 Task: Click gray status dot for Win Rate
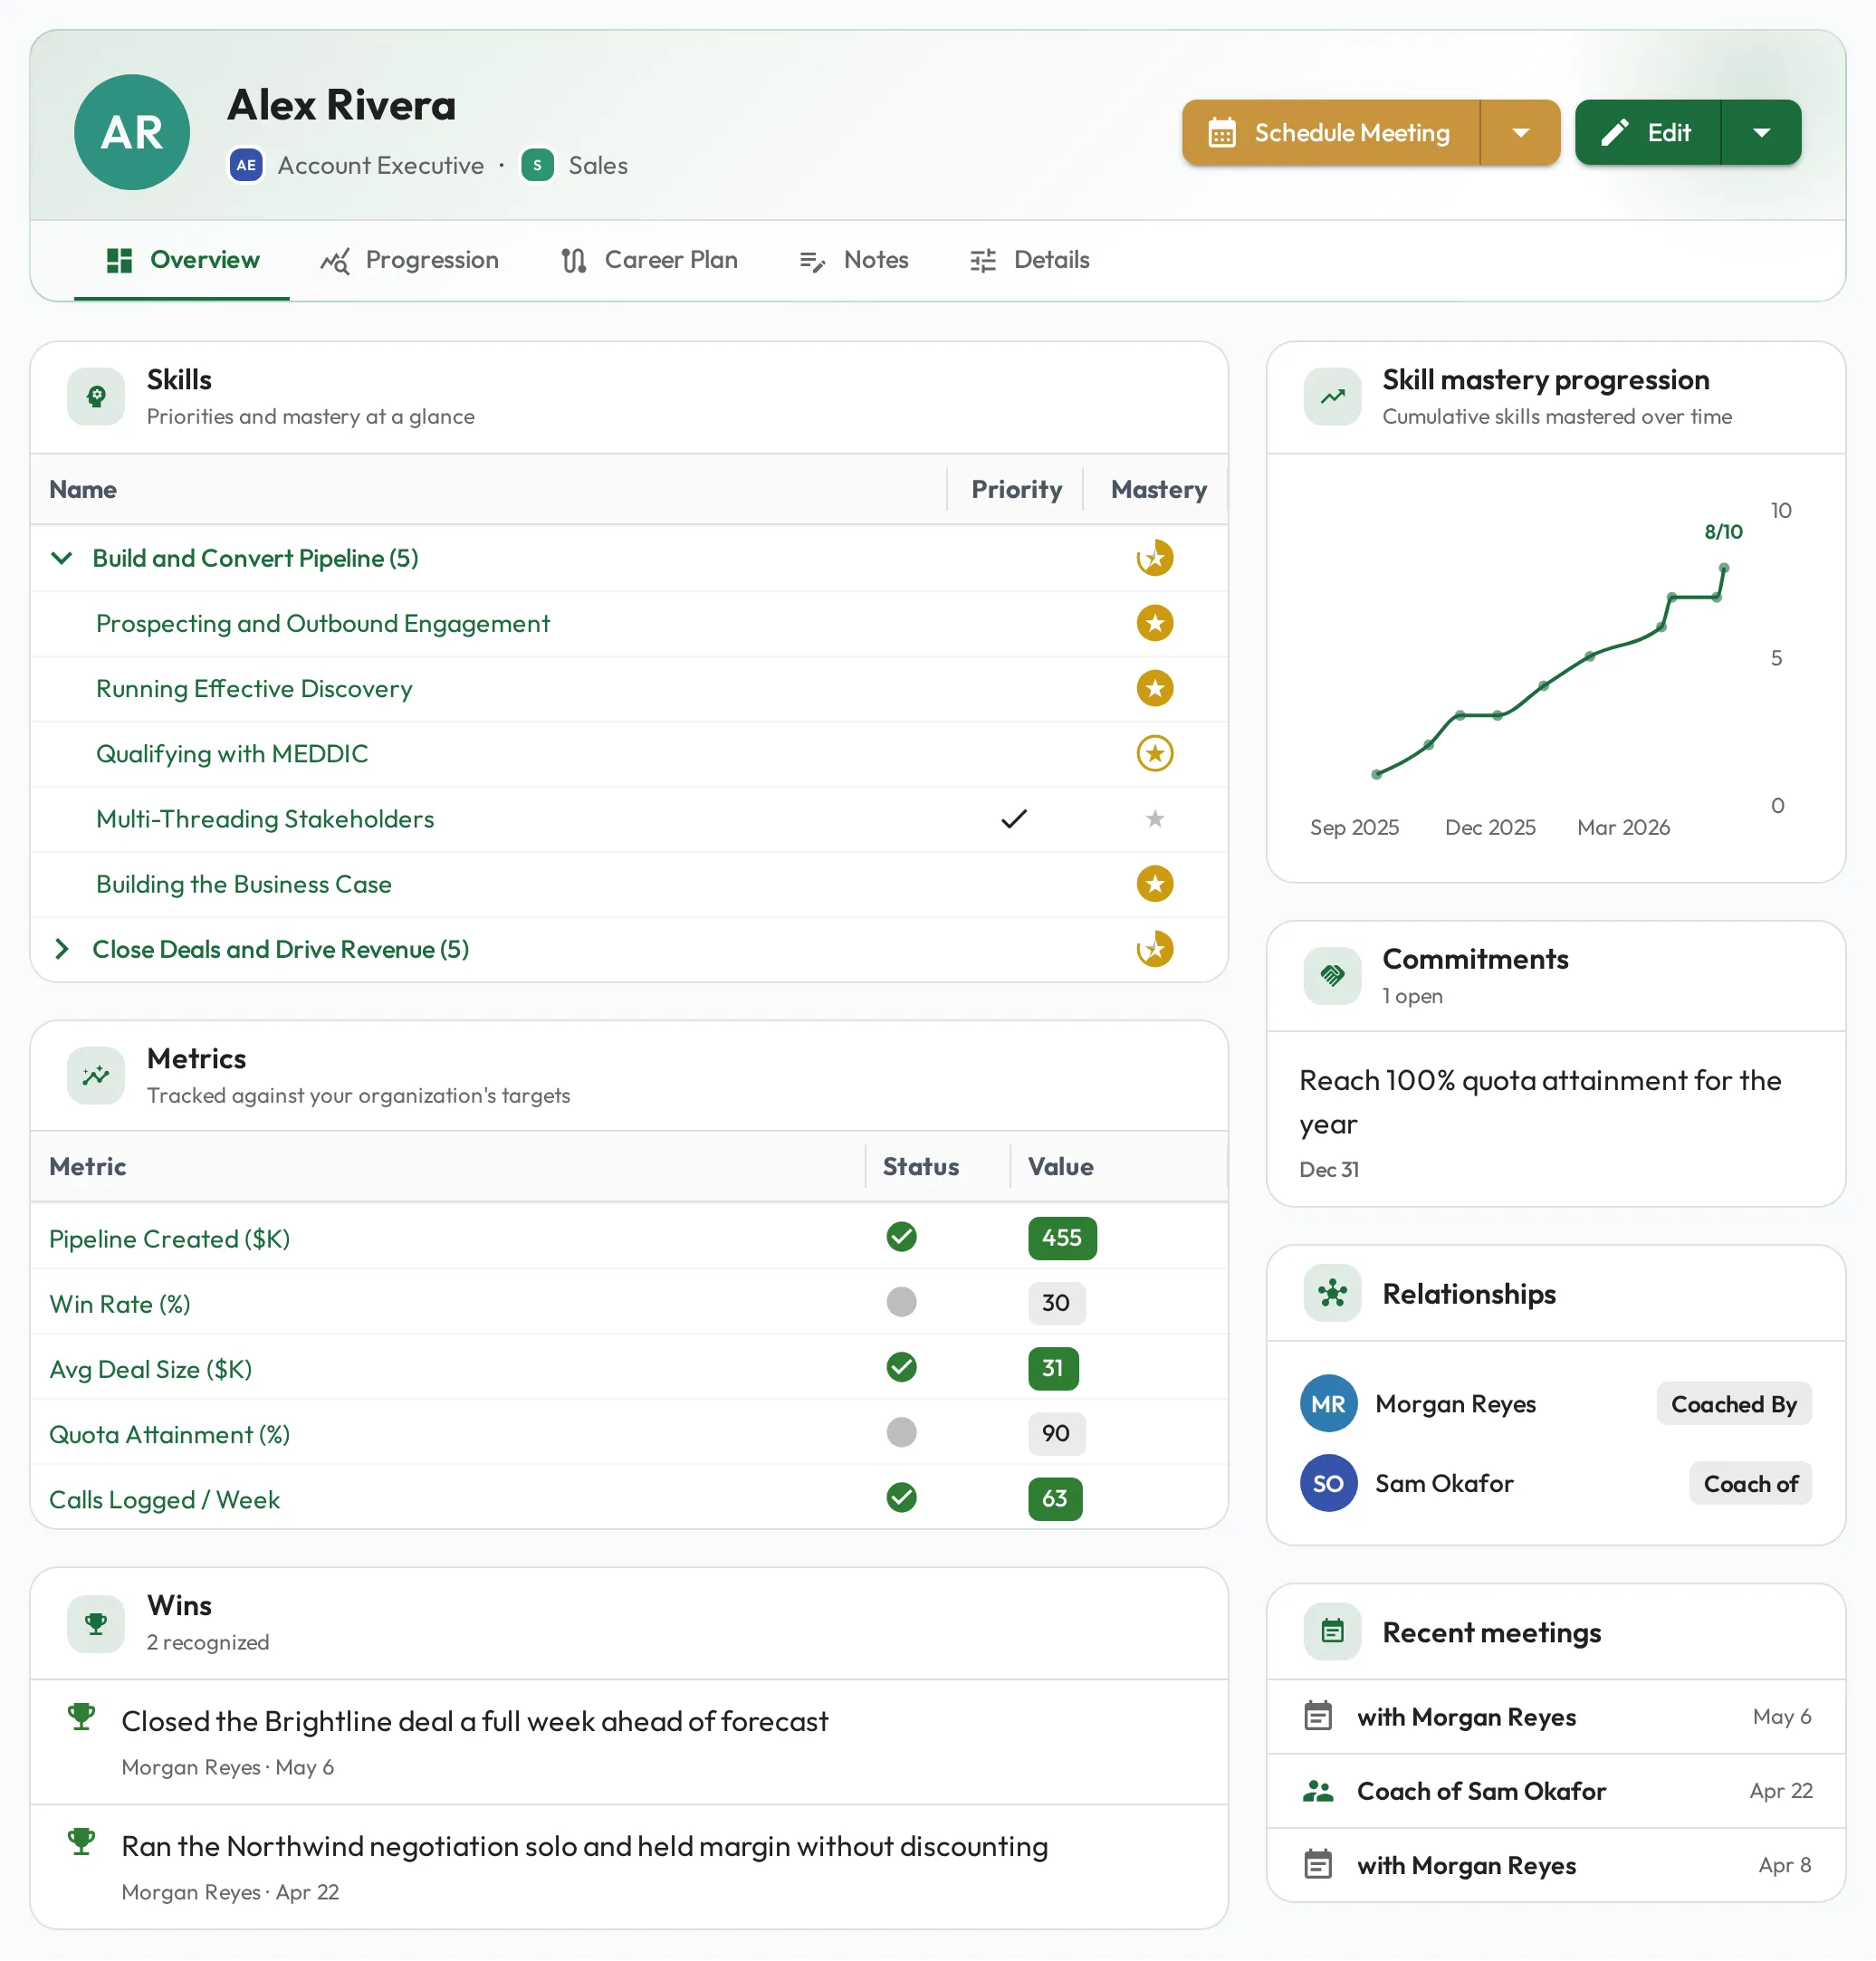901,1302
